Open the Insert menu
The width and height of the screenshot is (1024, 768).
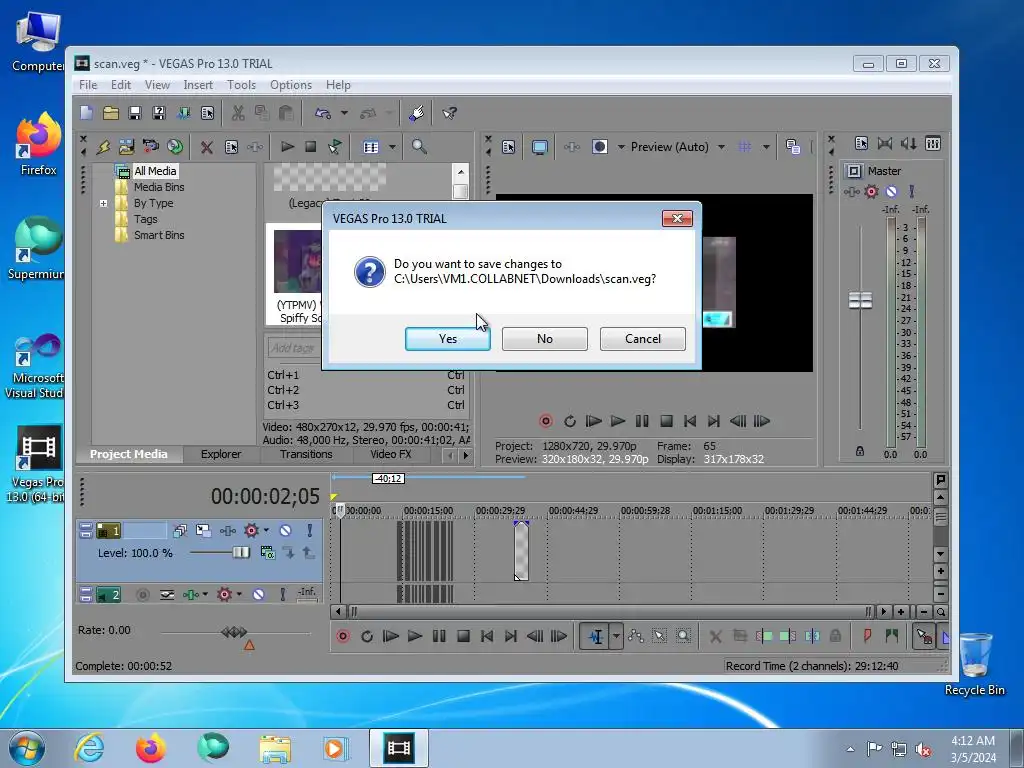coord(198,85)
